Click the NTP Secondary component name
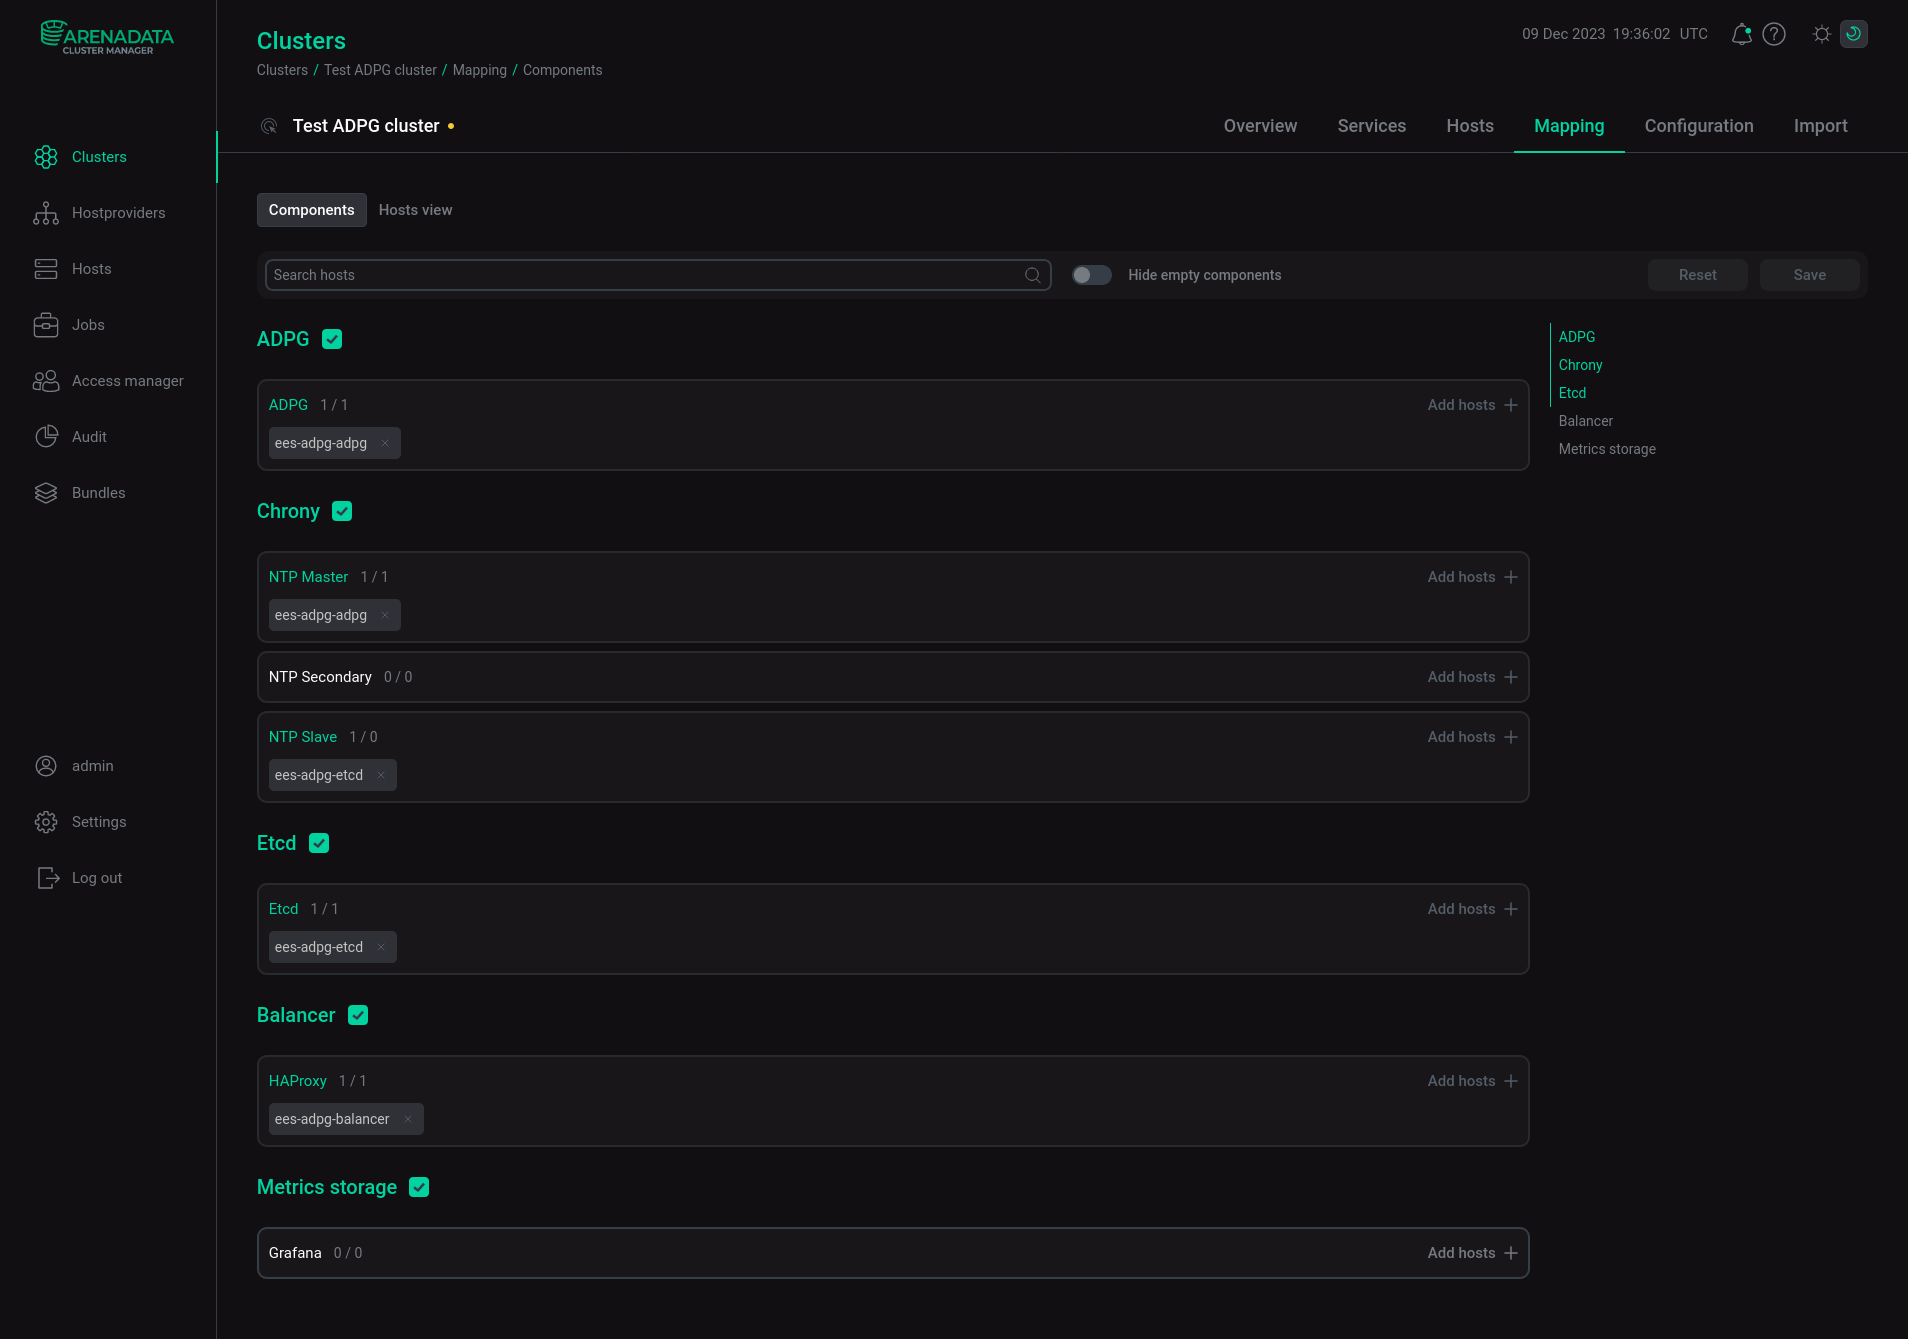The height and width of the screenshot is (1339, 1908). pyautogui.click(x=320, y=677)
